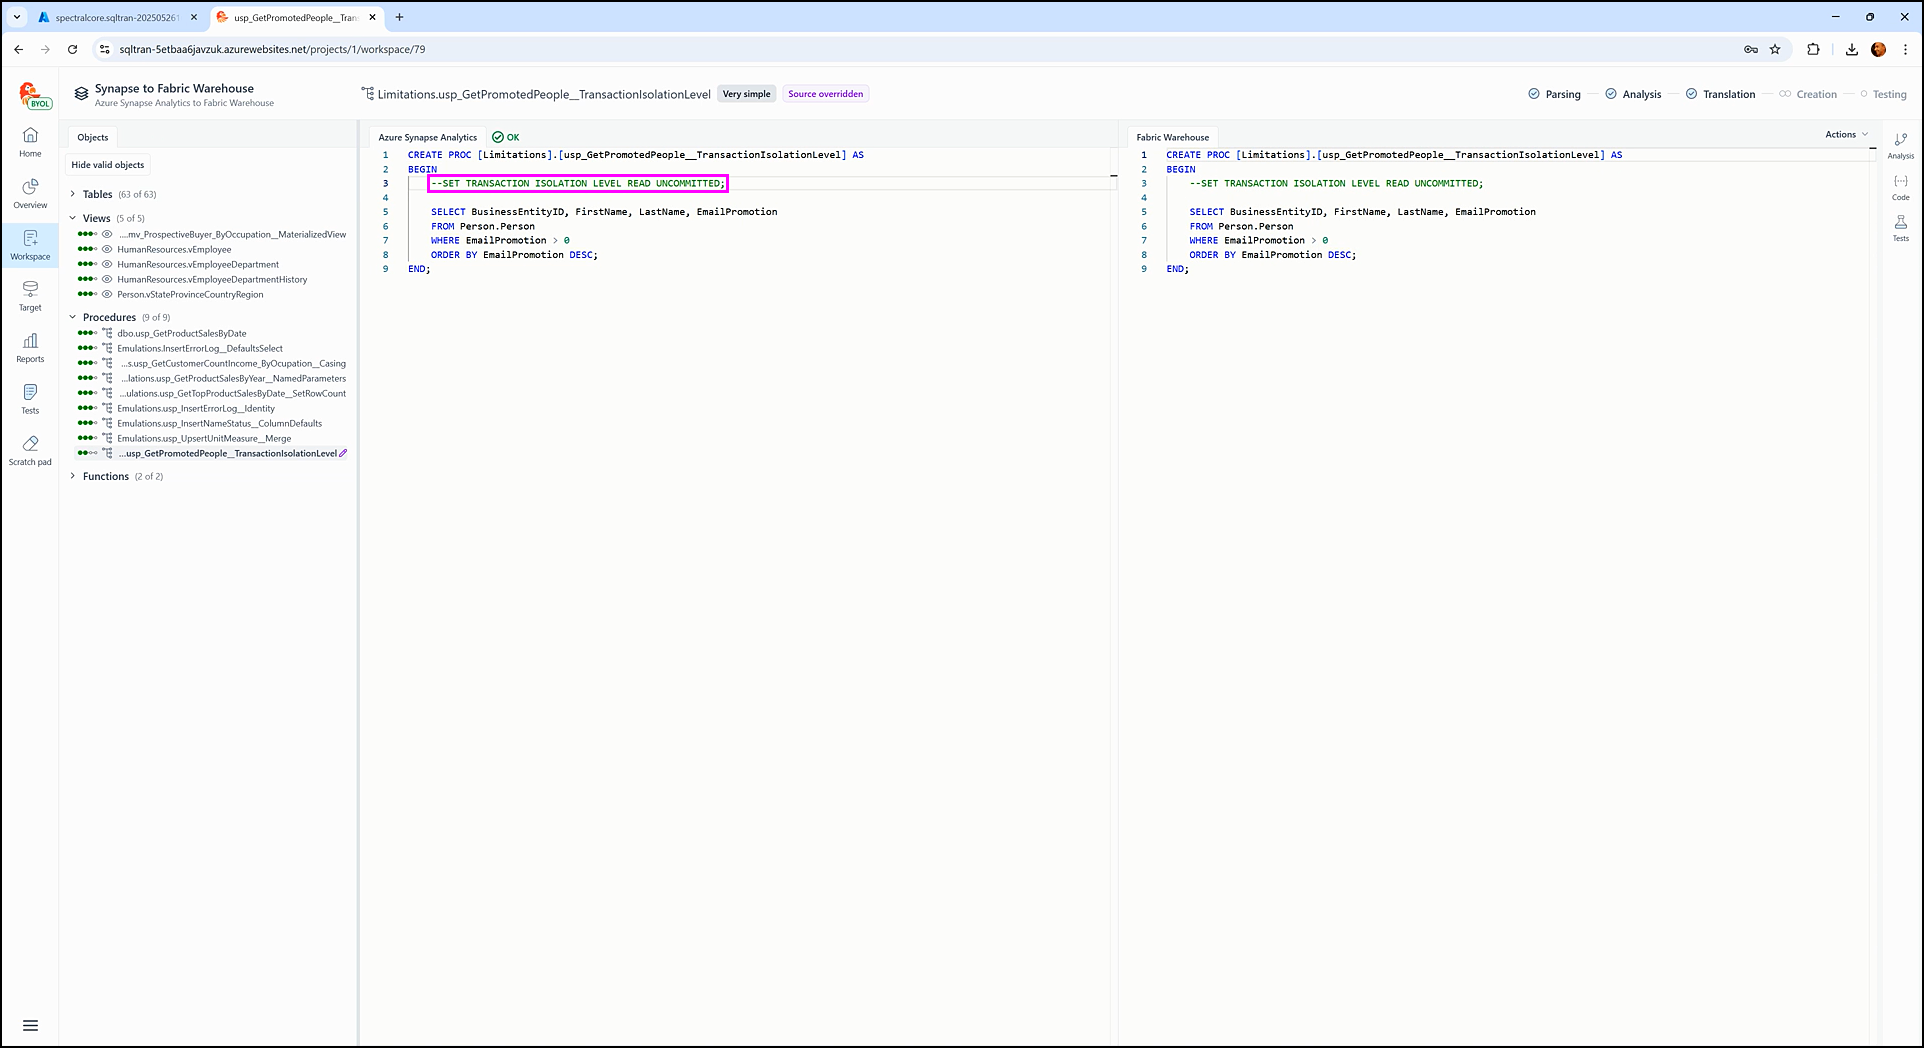Go to the Target section icon
The height and width of the screenshot is (1048, 1924).
(30, 295)
